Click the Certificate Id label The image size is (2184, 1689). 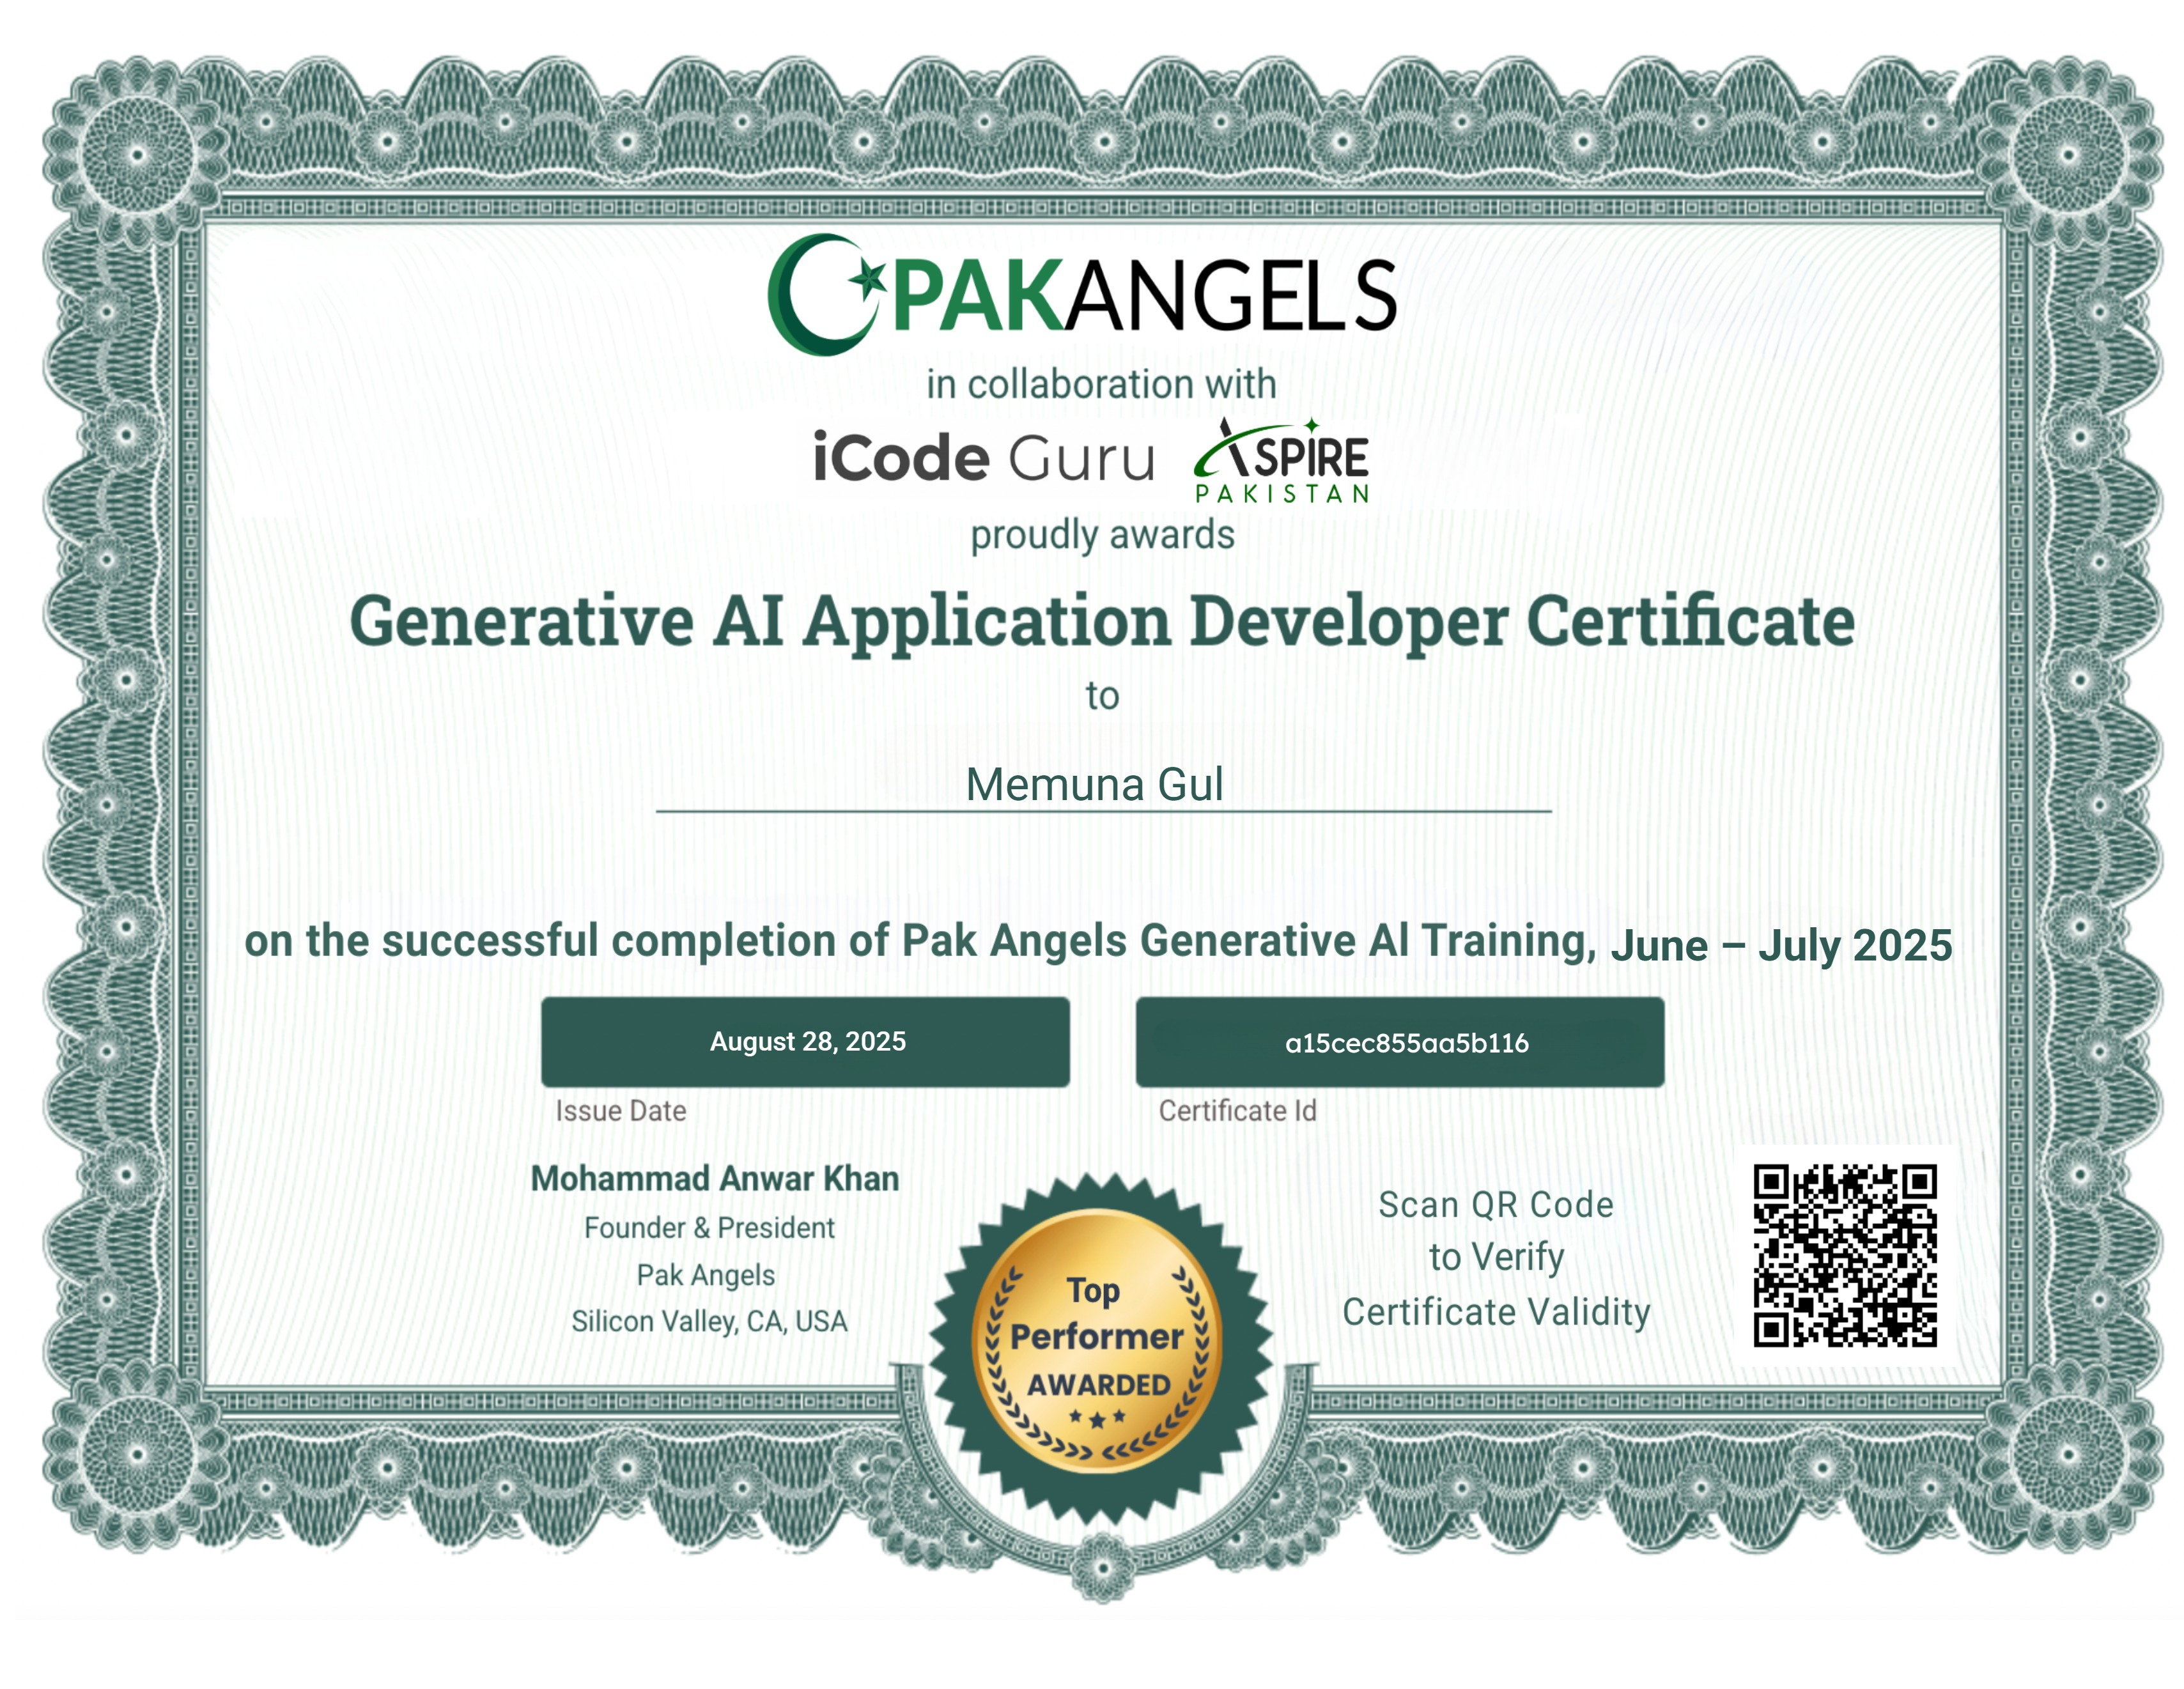[x=1238, y=1111]
